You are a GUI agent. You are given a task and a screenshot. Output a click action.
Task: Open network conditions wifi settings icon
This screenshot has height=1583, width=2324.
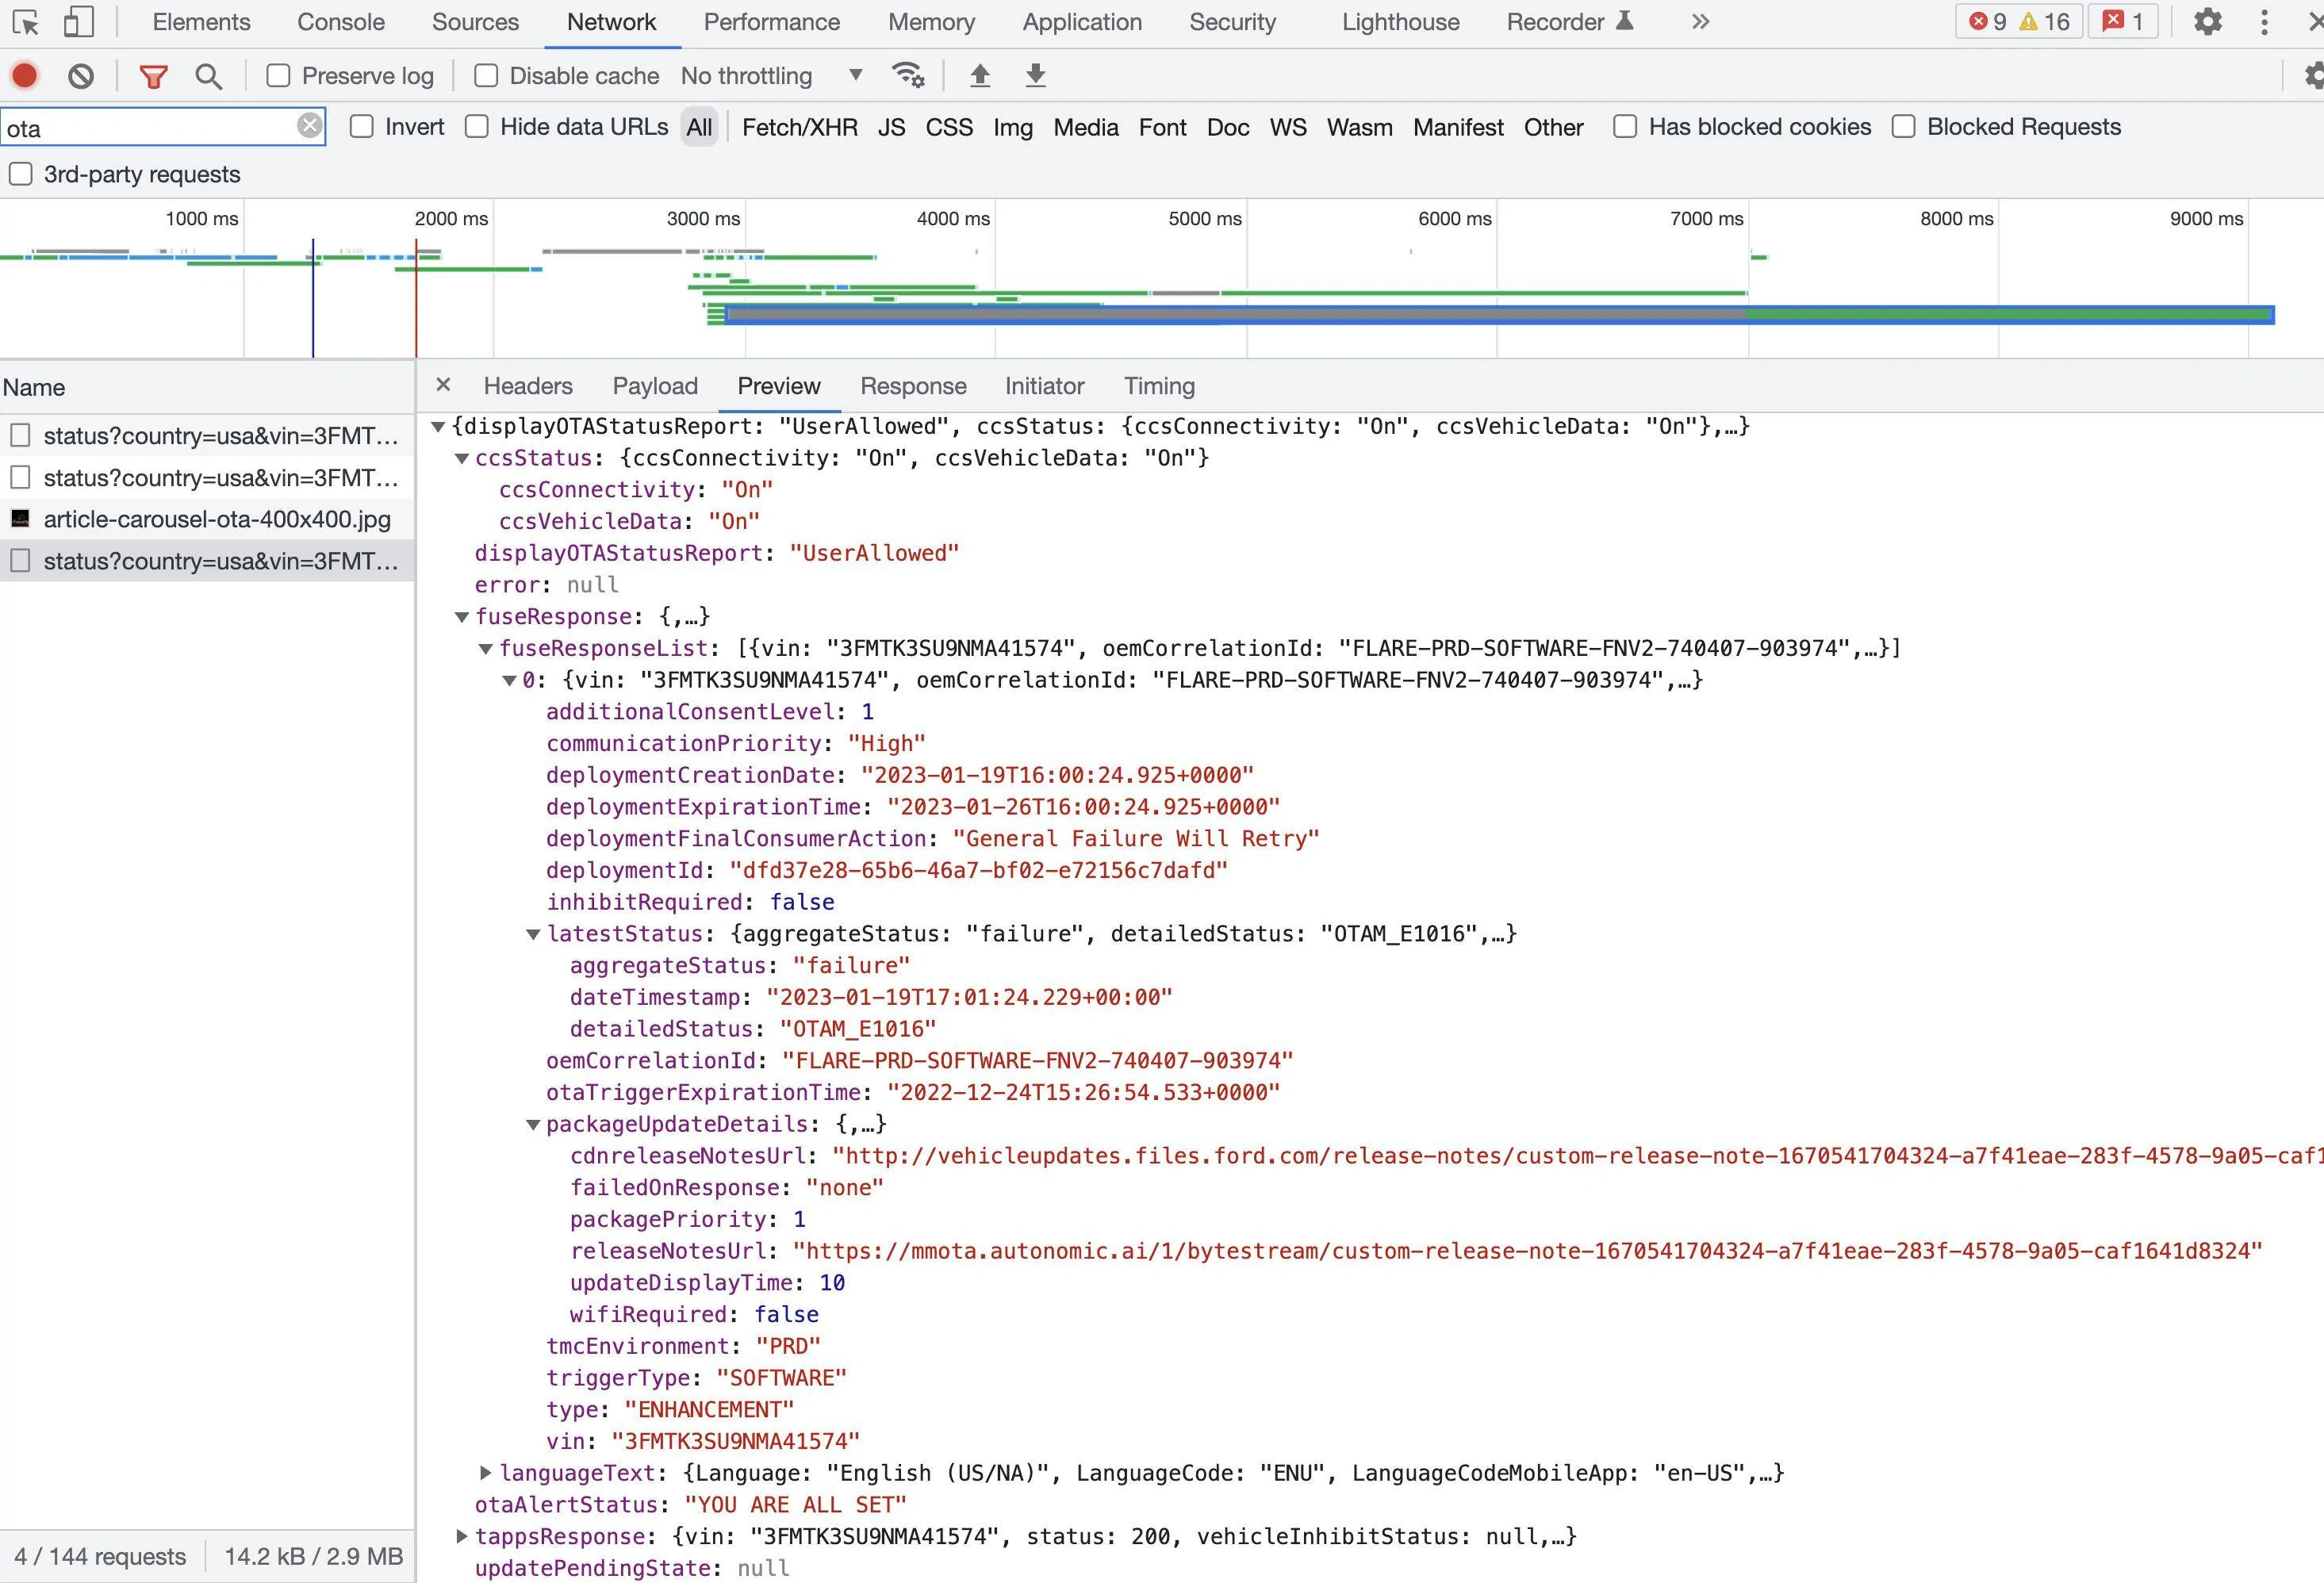[x=908, y=75]
